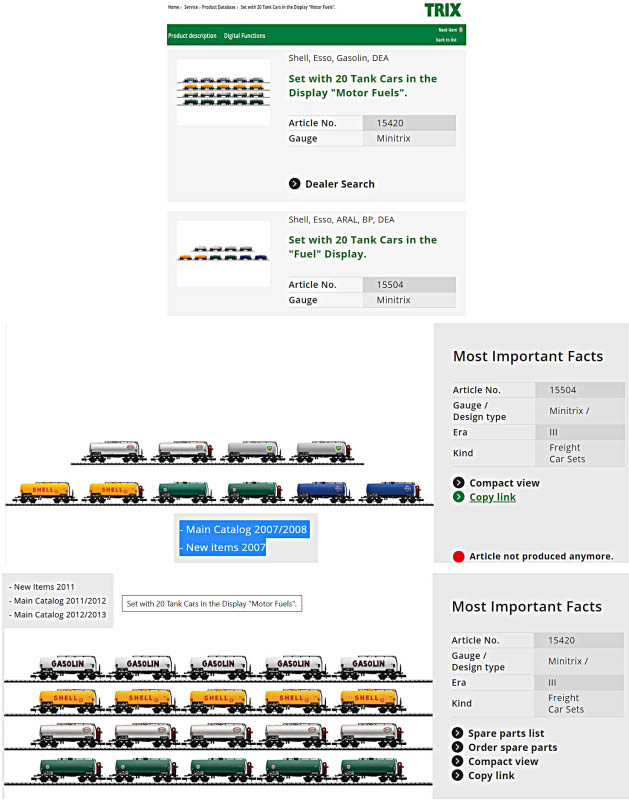Click the red Article not produced anymore dot
Screen dimensions: 629x800
tap(458, 556)
